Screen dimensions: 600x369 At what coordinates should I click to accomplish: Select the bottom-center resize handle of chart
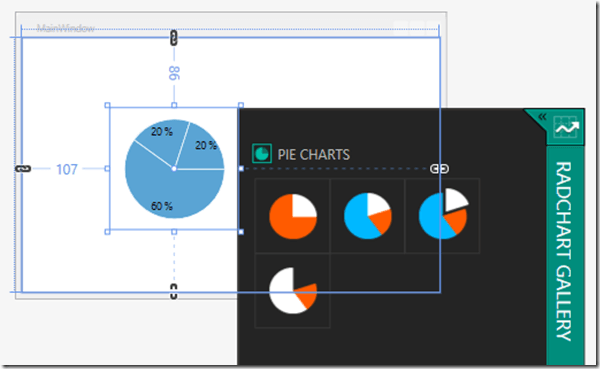(174, 232)
